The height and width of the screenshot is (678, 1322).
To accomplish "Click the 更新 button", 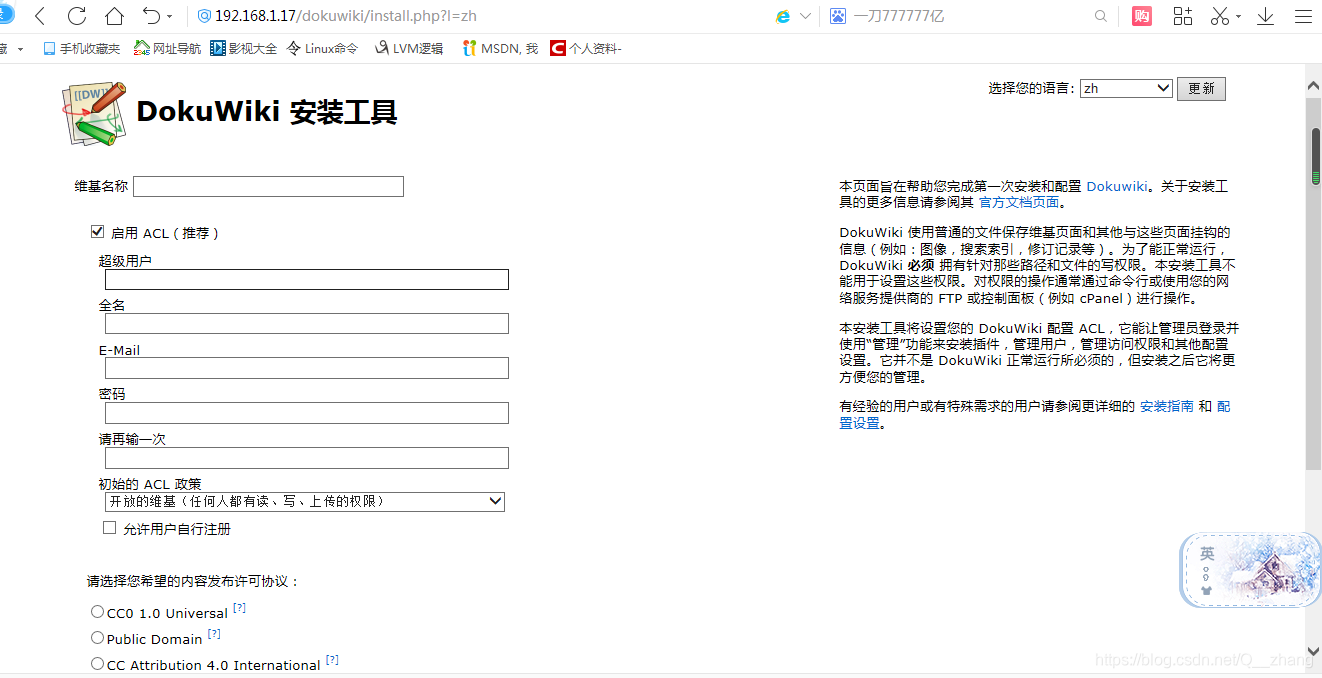I will tap(1201, 88).
